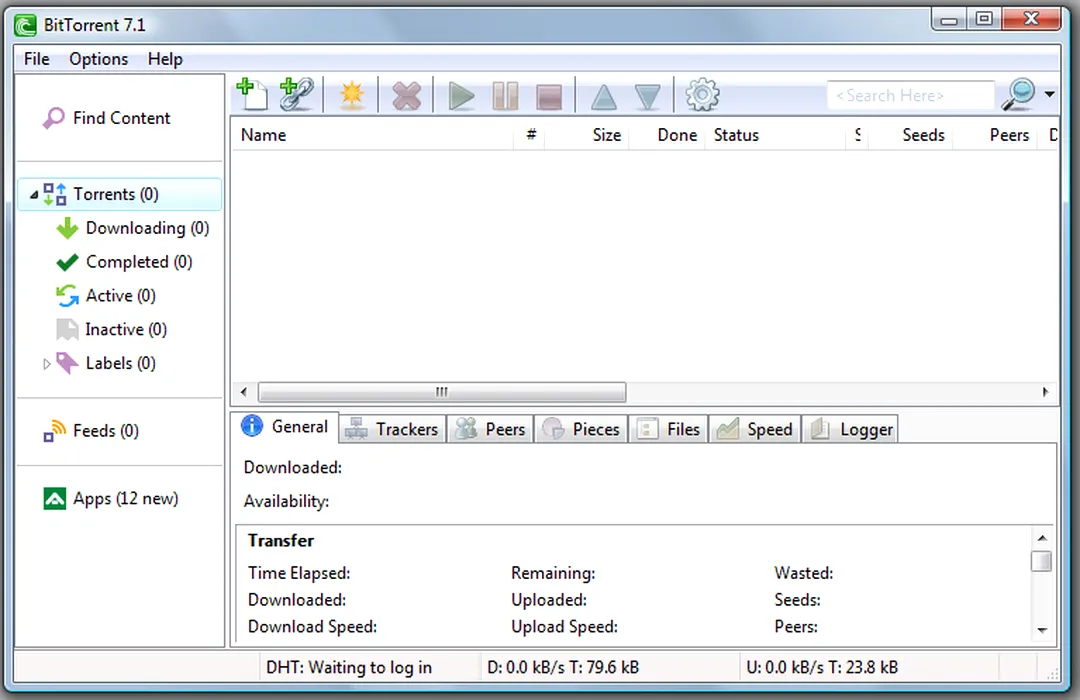Click the horizontal scrollbar in torrent list

(441, 392)
